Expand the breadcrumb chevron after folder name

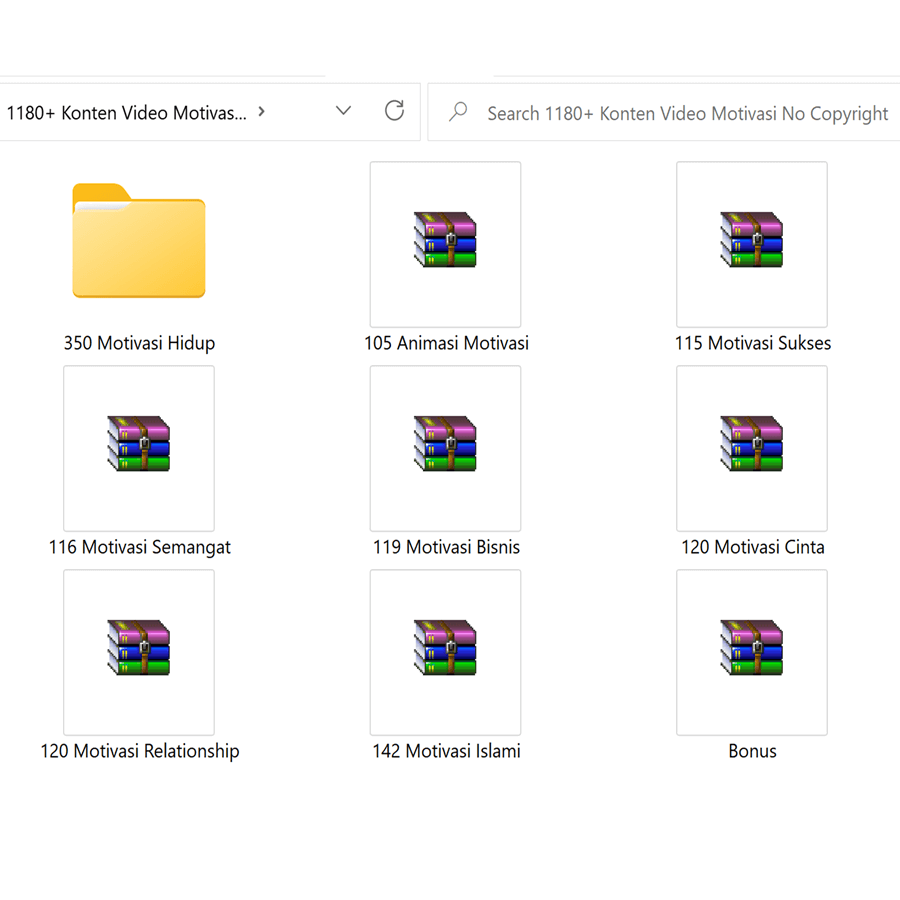click(262, 112)
